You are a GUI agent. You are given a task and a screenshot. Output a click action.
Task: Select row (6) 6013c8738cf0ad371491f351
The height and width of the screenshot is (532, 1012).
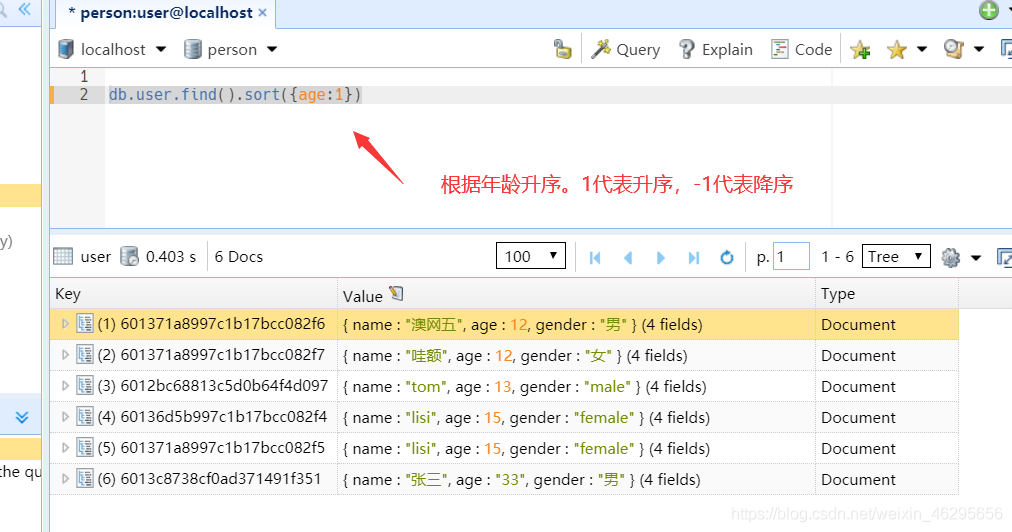pyautogui.click(x=504, y=479)
